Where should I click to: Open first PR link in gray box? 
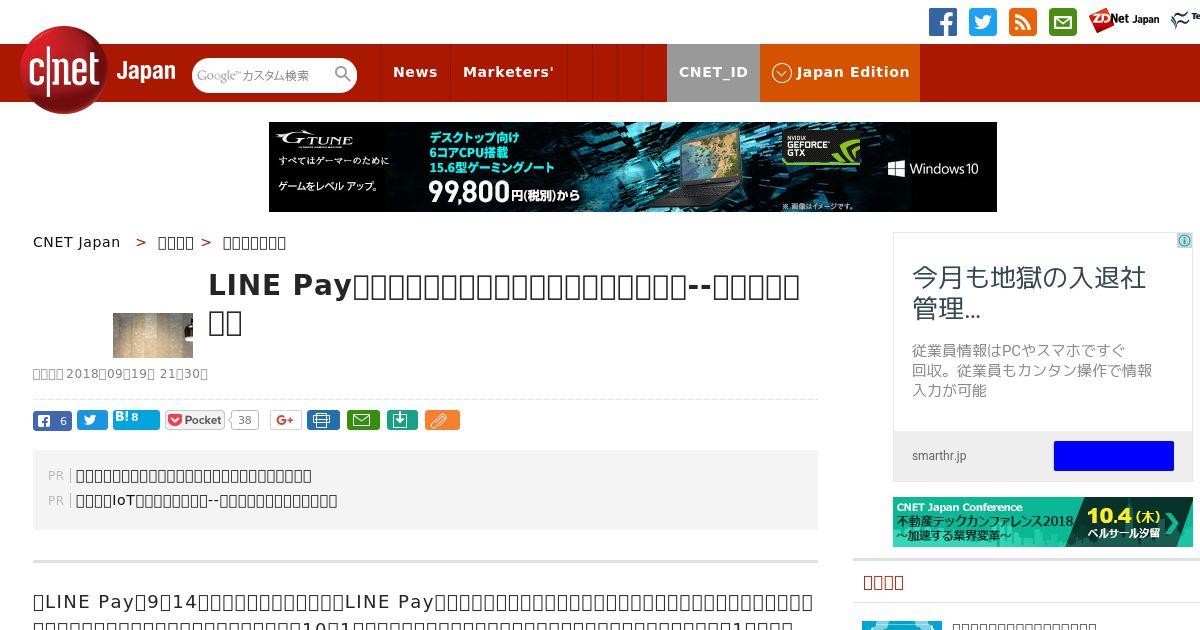click(194, 476)
